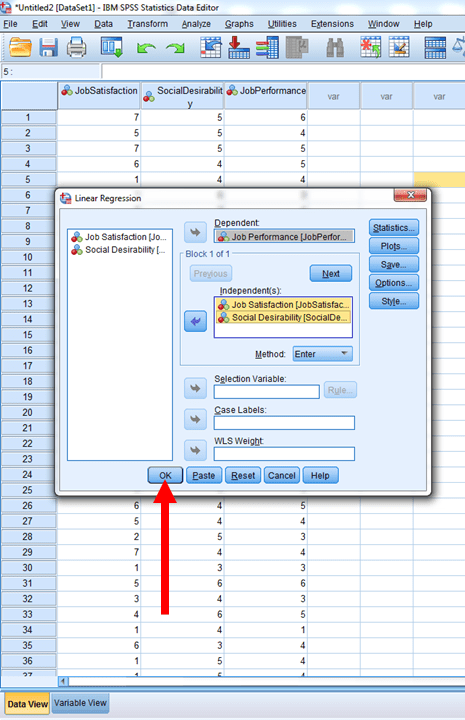Click the grayed Rule... button
The width and height of the screenshot is (465, 720).
340,390
